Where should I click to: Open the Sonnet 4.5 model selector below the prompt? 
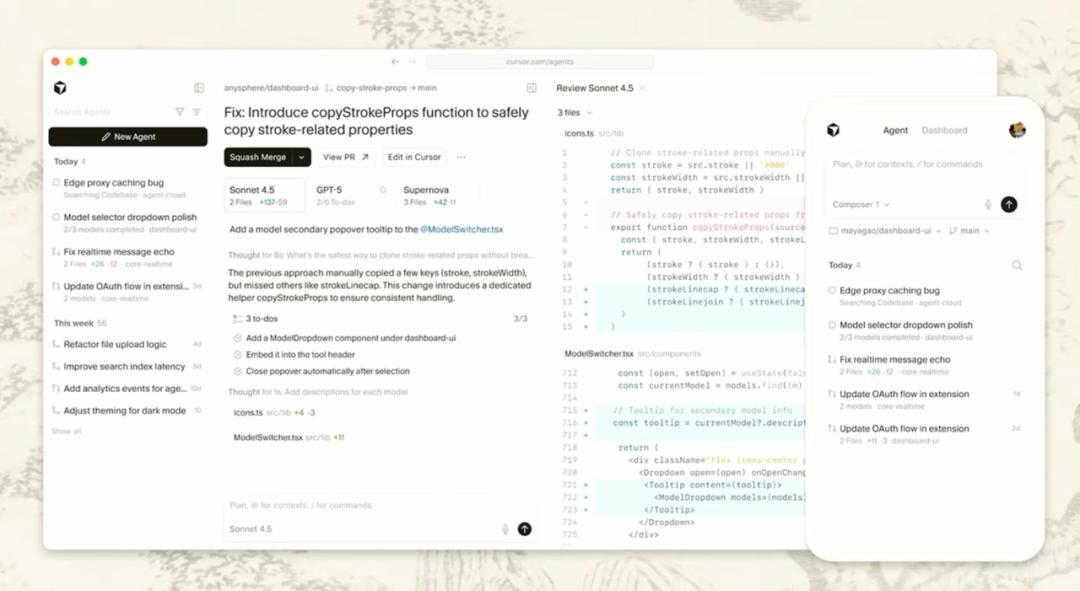251,529
